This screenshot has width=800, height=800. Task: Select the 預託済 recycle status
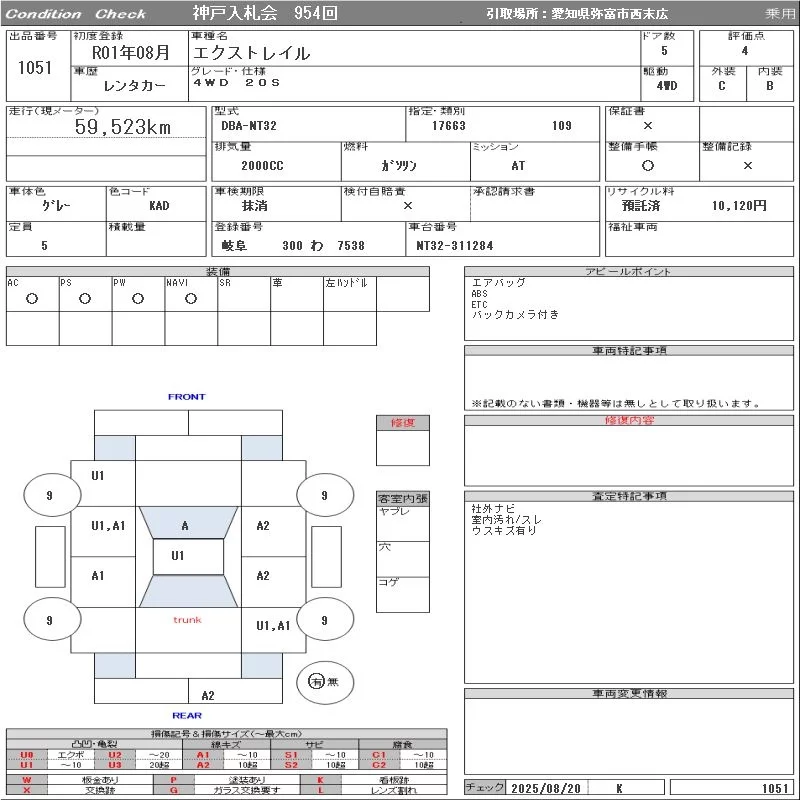coord(641,206)
